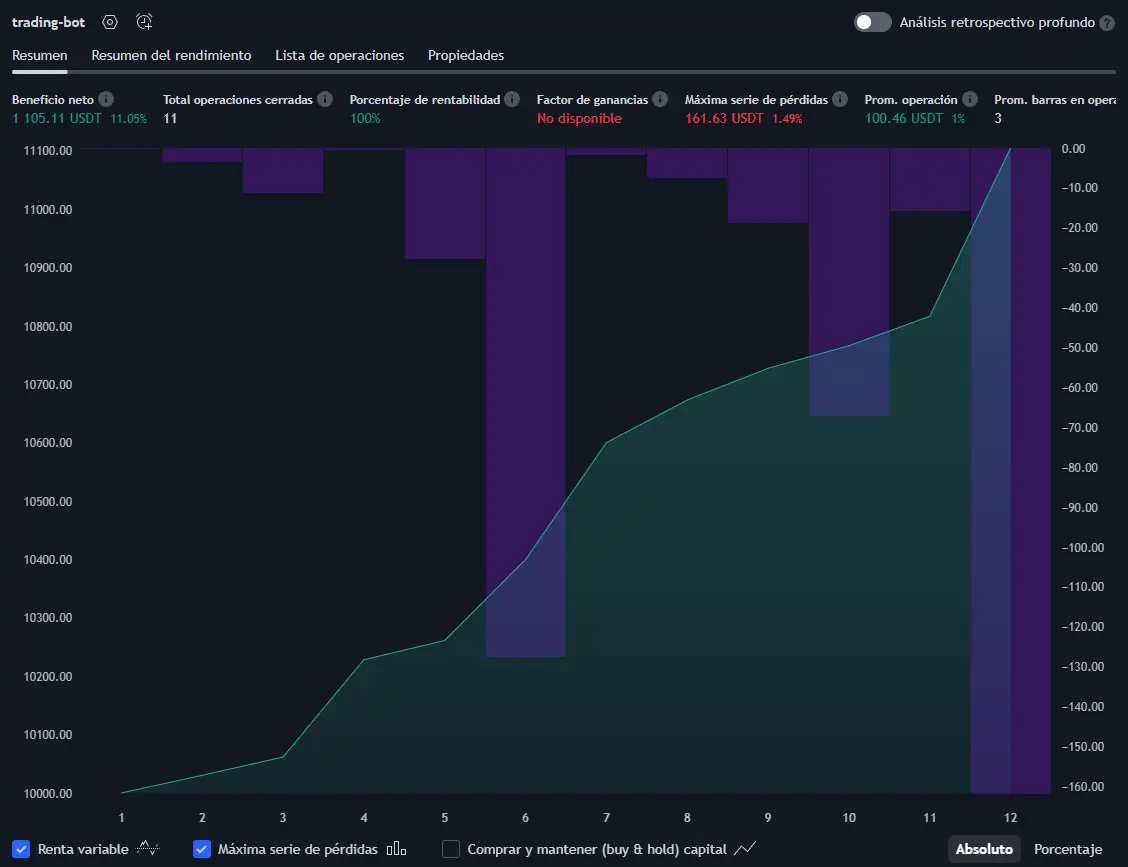Click x-axis label 12
Viewport: 1128px width, 867px height.
click(1010, 817)
